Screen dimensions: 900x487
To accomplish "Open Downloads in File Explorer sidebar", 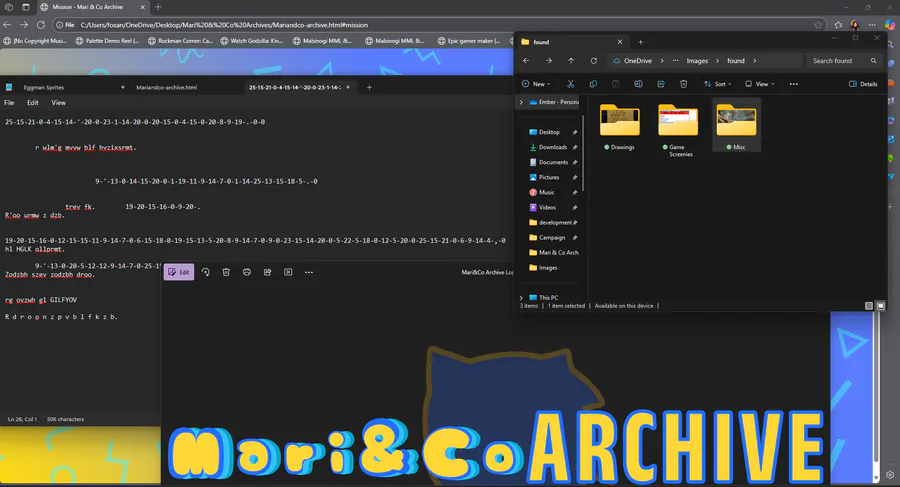I will tap(552, 147).
